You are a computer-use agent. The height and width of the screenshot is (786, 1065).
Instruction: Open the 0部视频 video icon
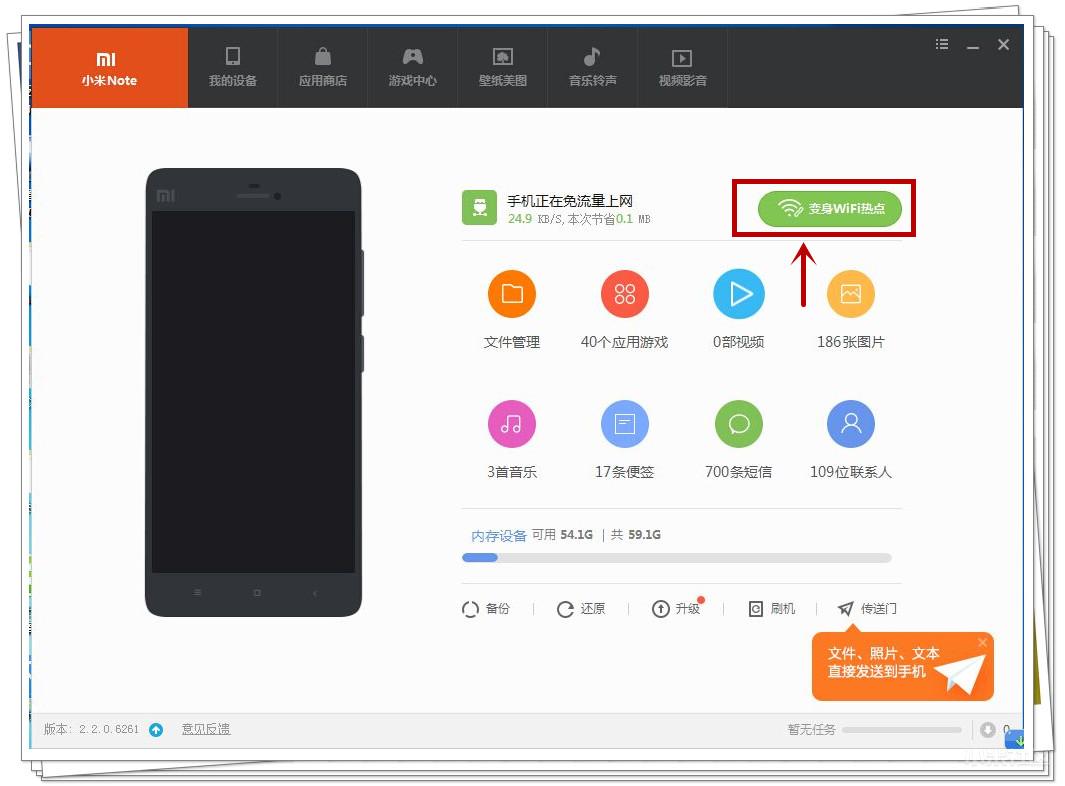[x=738, y=294]
